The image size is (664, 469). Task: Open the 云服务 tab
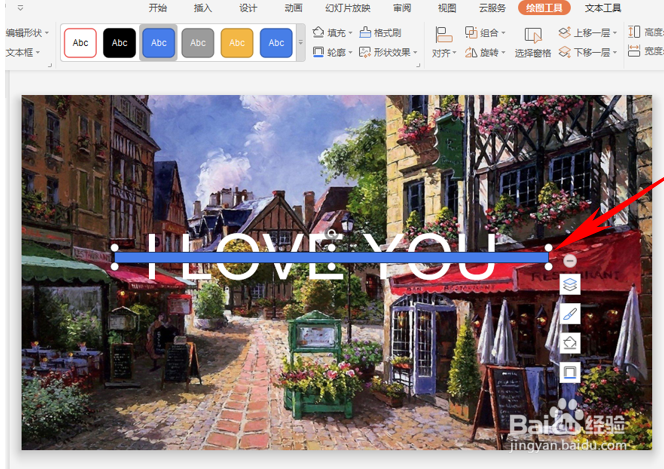(x=492, y=8)
